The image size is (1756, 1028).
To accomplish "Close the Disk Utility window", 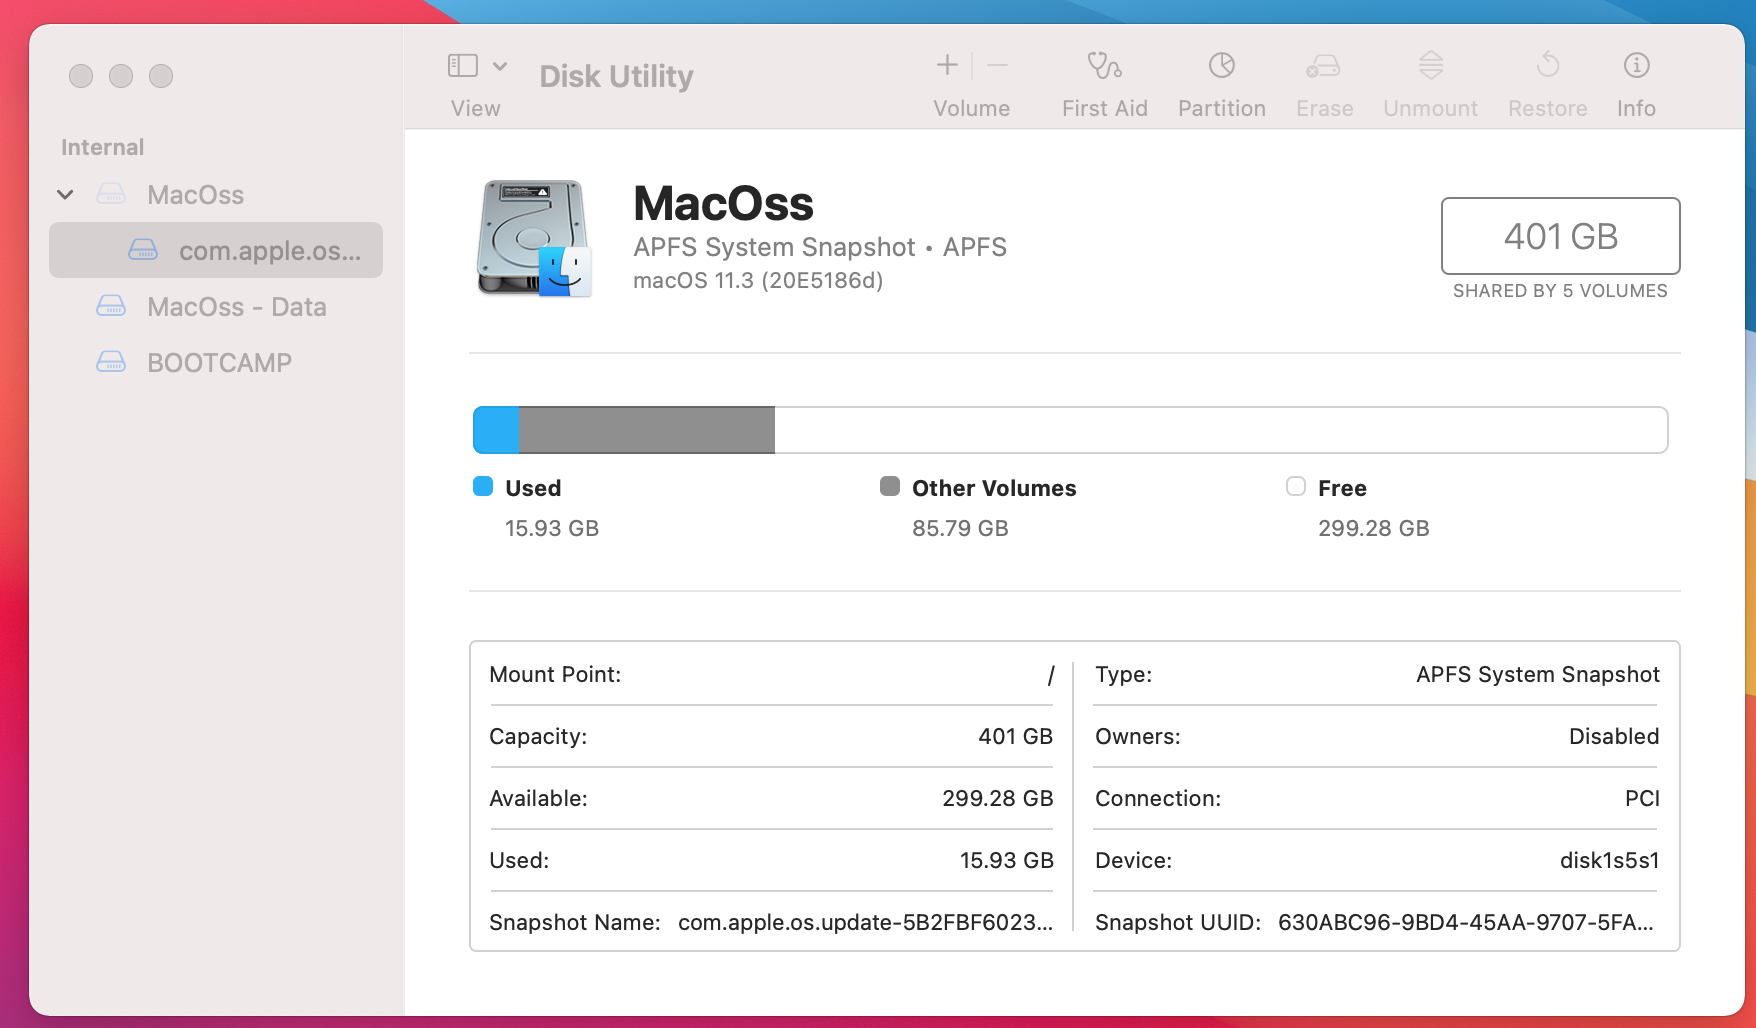I will [81, 76].
